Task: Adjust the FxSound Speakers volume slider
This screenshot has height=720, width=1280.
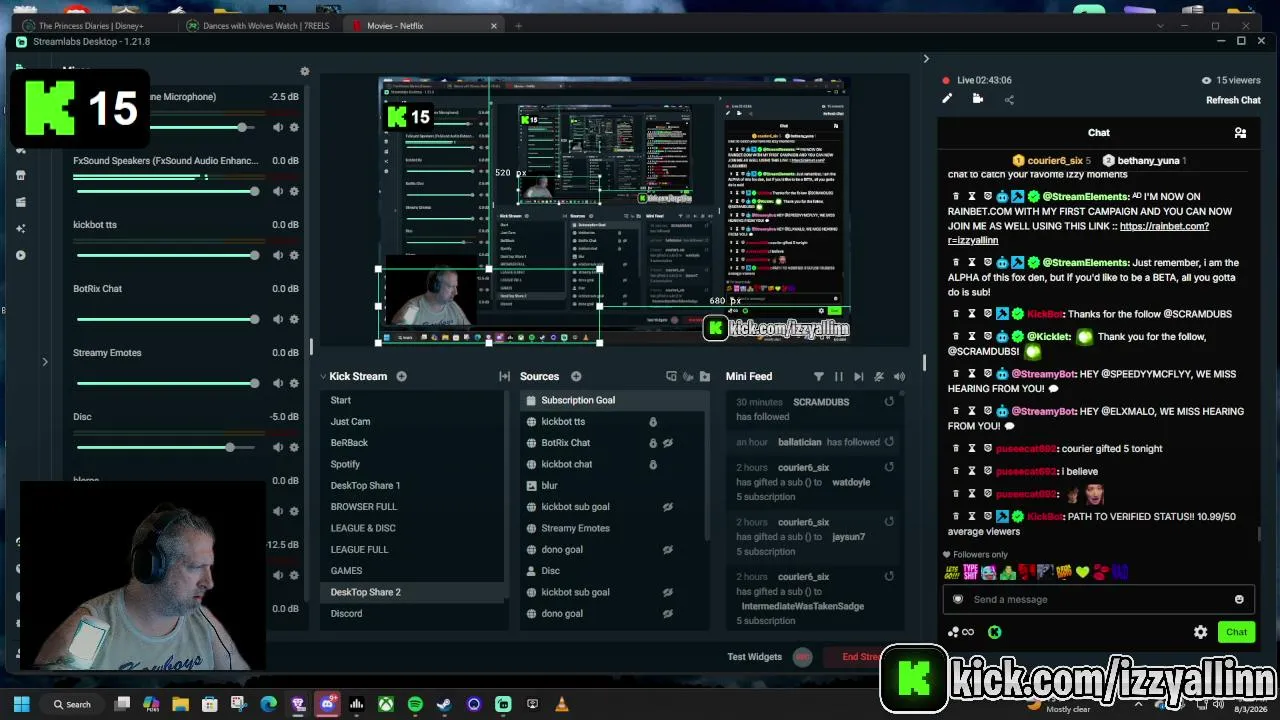Action: tap(167, 191)
